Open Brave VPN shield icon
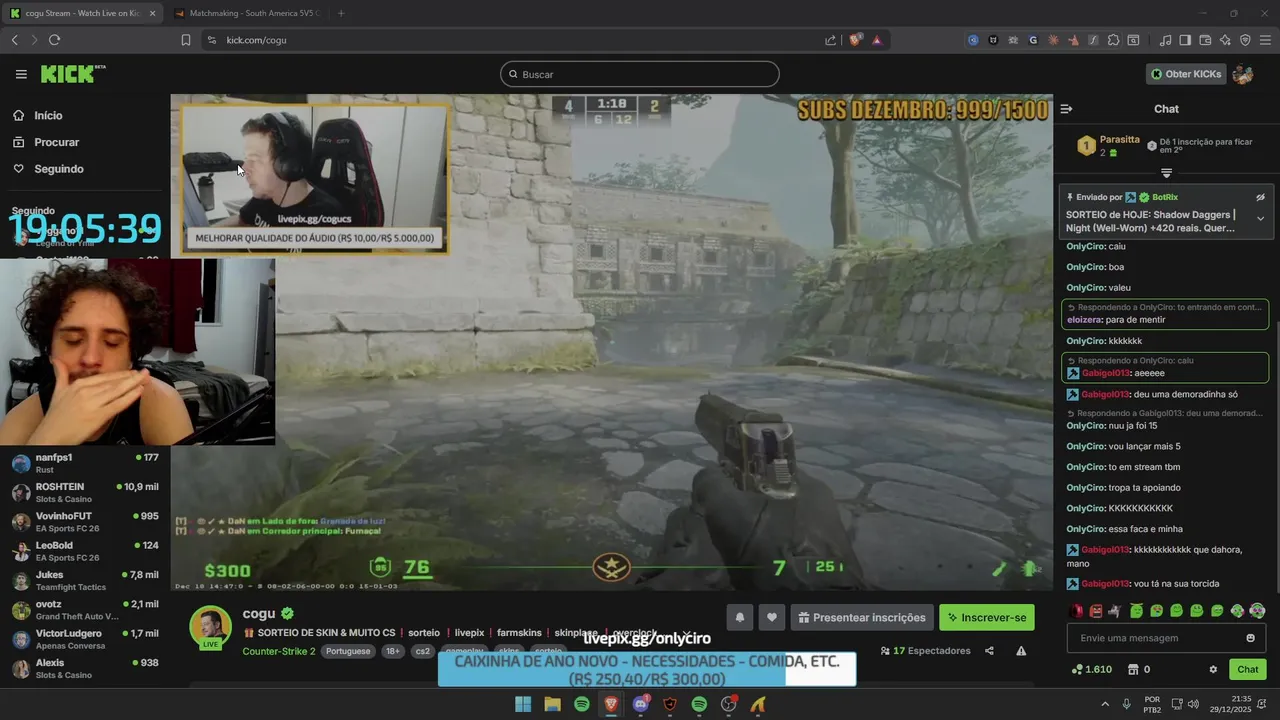The width and height of the screenshot is (1280, 720). click(x=1245, y=40)
